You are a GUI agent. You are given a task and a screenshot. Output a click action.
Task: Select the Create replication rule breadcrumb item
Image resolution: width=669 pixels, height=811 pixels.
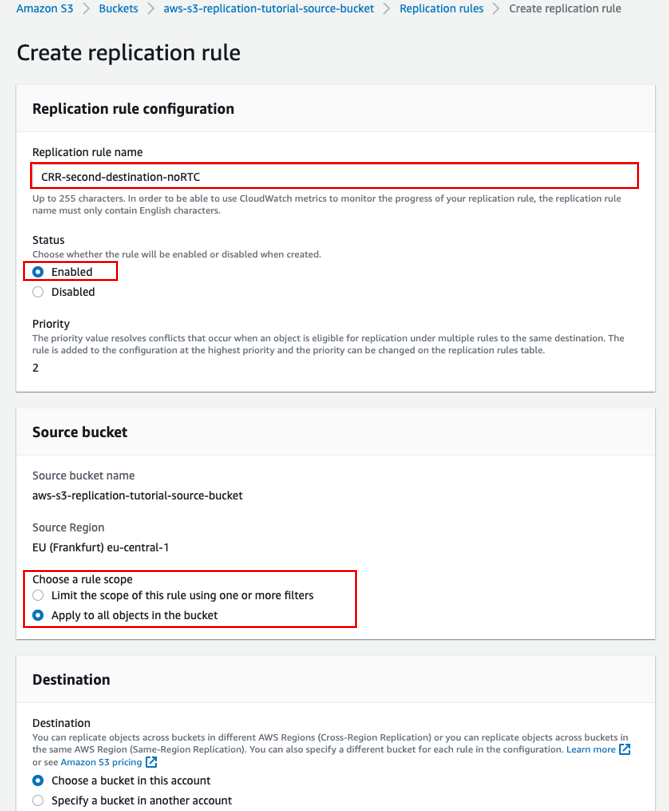pyautogui.click(x=565, y=8)
